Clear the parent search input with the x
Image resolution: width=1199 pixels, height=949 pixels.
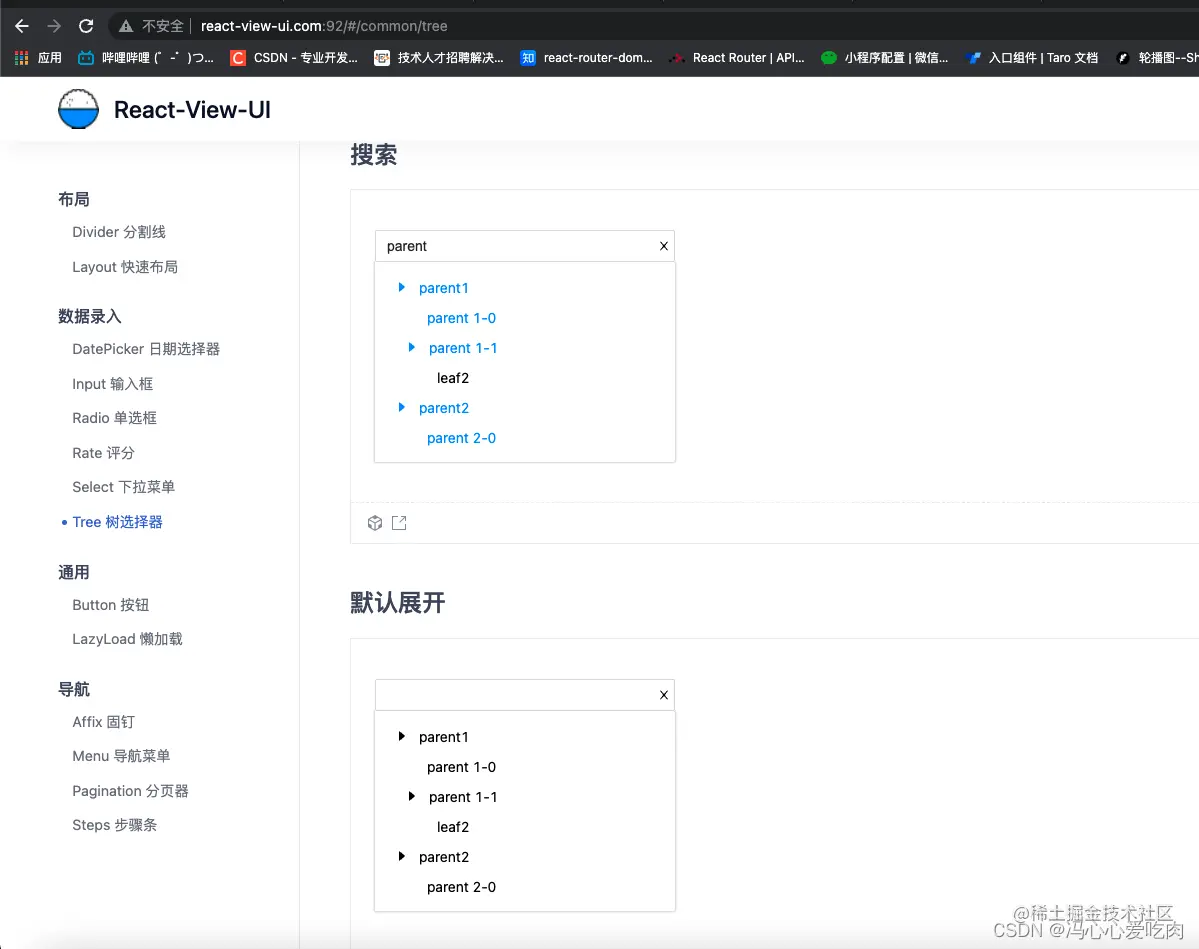[663, 246]
